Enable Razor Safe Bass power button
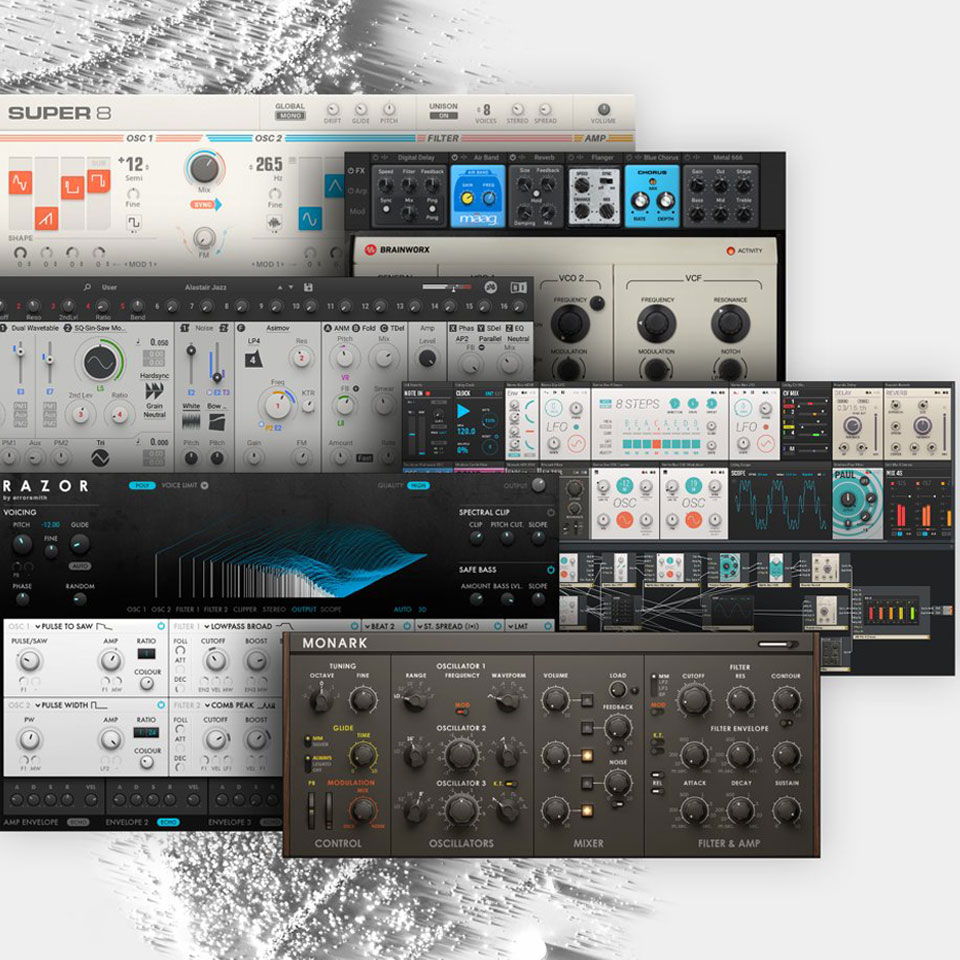Viewport: 960px width, 960px height. (550, 569)
